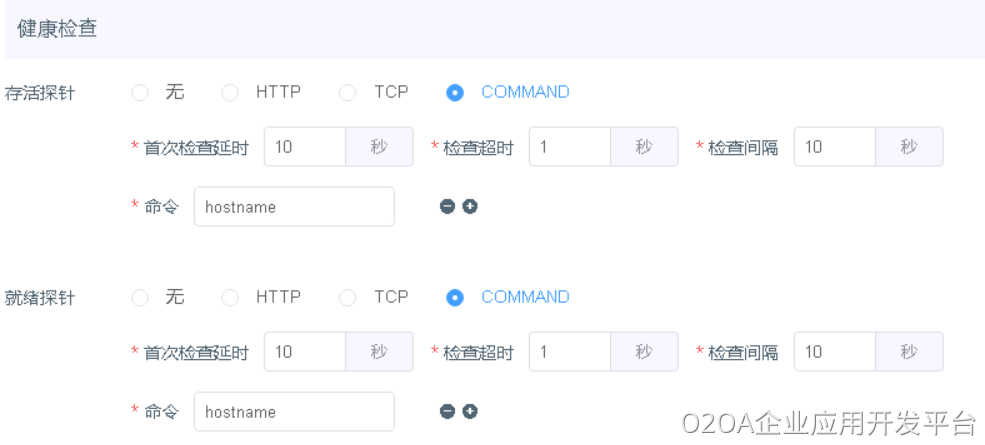Click 首次检查延时 input in 就绪探针
This screenshot has width=985, height=445.
[x=305, y=352]
